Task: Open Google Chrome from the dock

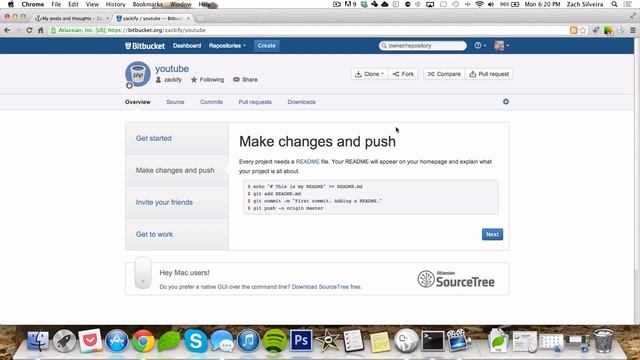Action: click(x=143, y=341)
